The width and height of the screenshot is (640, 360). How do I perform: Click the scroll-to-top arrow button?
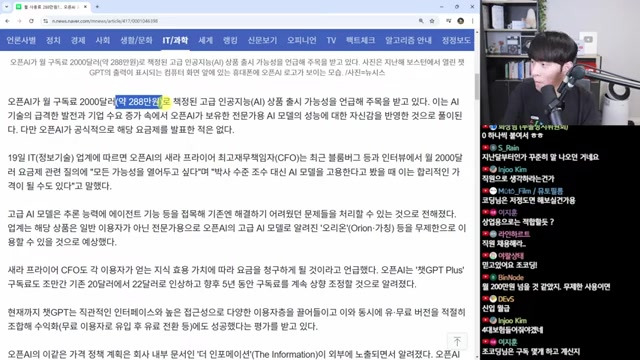pyautogui.click(x=457, y=341)
